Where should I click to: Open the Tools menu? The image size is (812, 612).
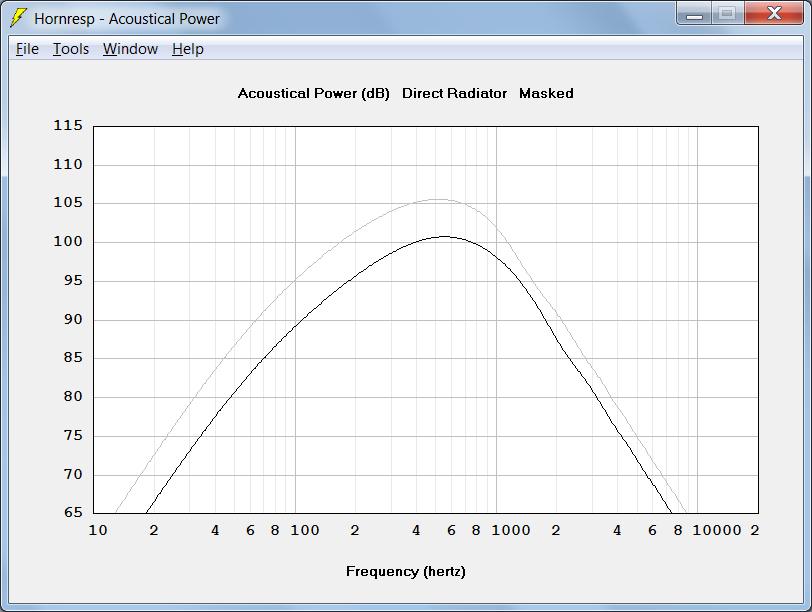[x=71, y=49]
